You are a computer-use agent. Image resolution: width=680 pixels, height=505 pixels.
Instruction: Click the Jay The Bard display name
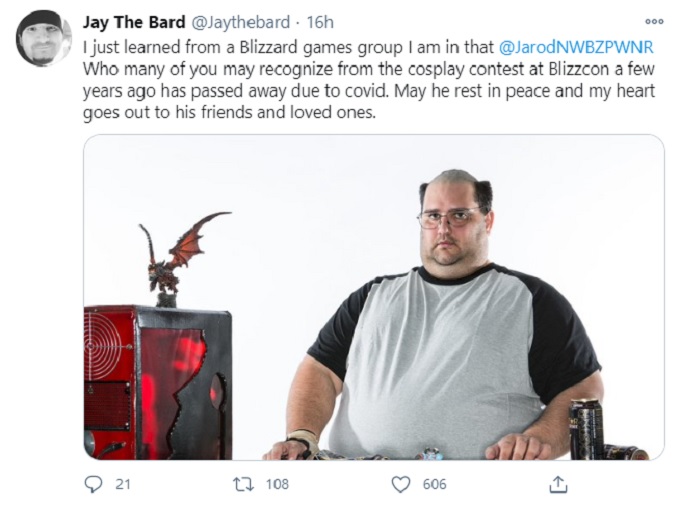click(x=134, y=22)
